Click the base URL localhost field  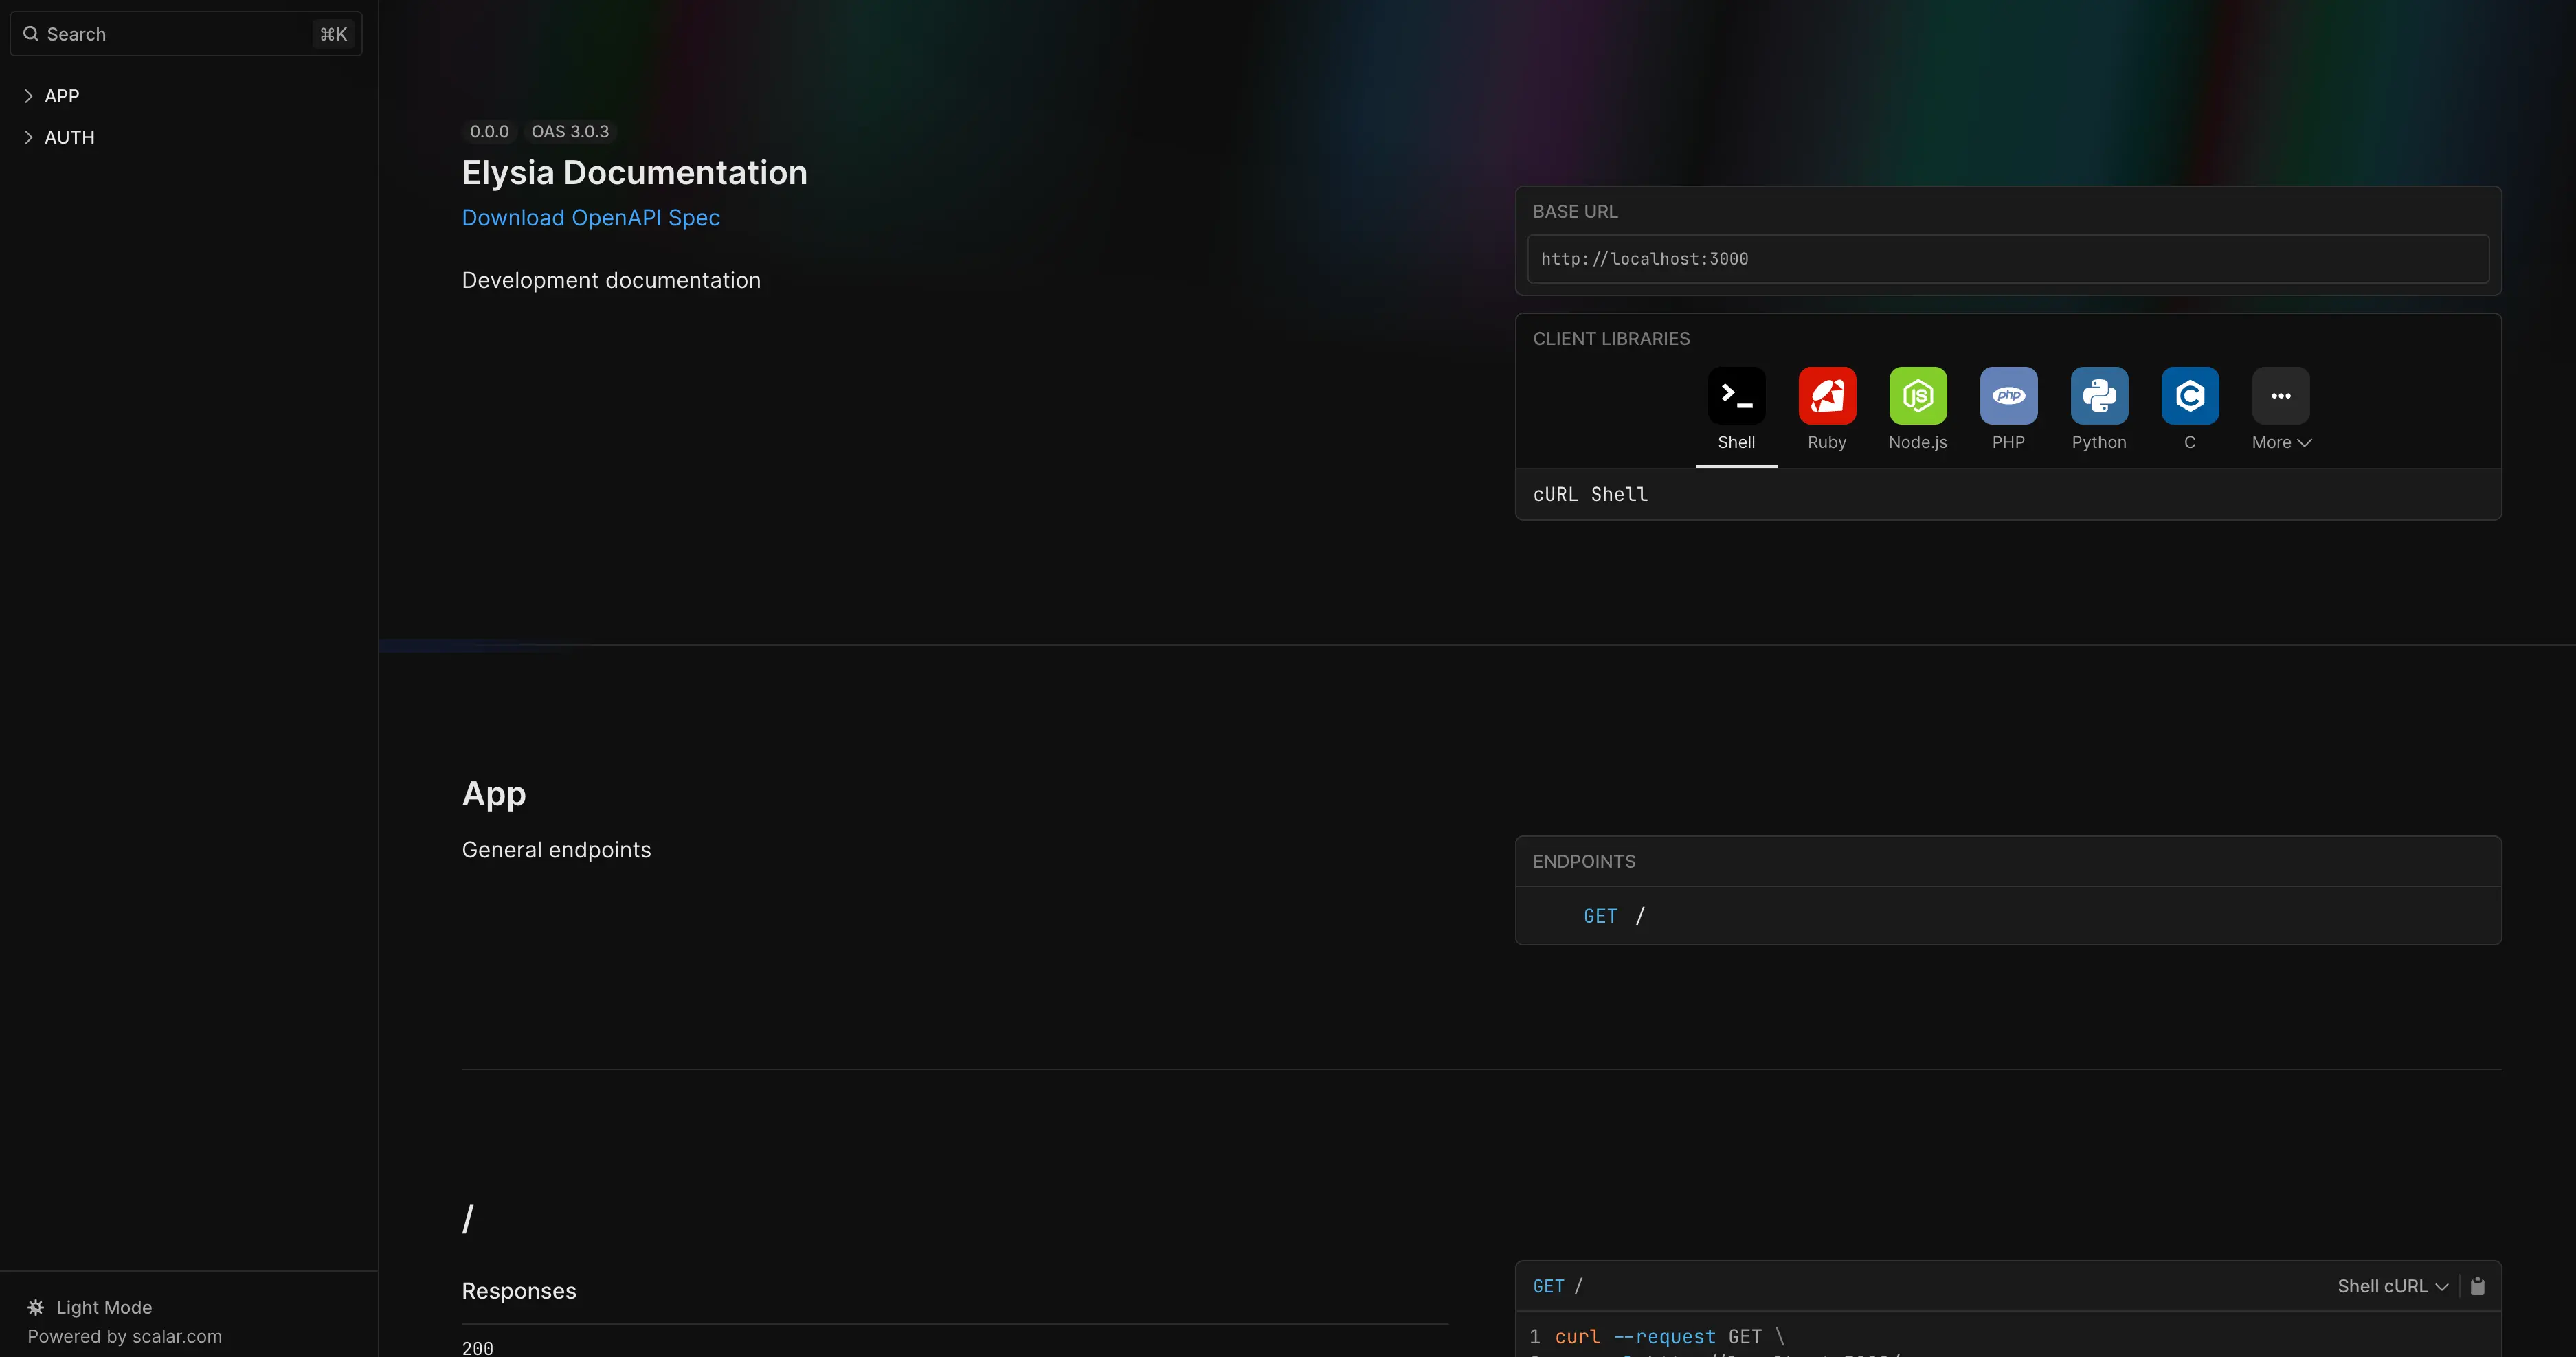2007,259
